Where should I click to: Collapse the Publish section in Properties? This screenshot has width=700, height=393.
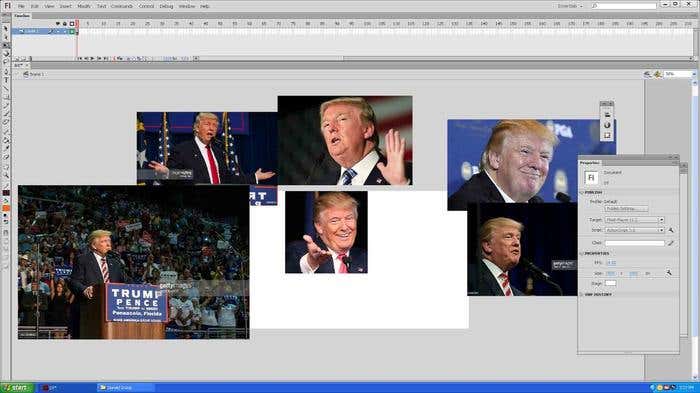coord(582,192)
